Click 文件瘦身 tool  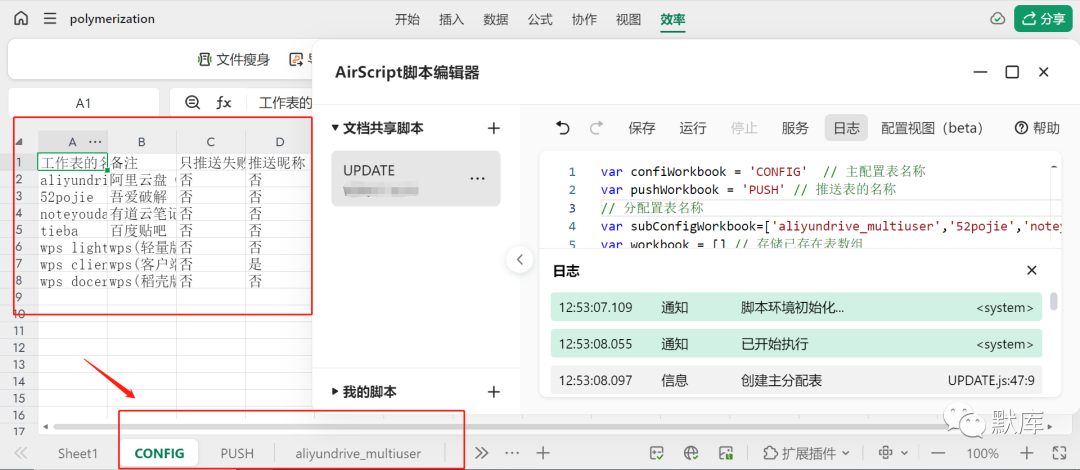pos(234,60)
